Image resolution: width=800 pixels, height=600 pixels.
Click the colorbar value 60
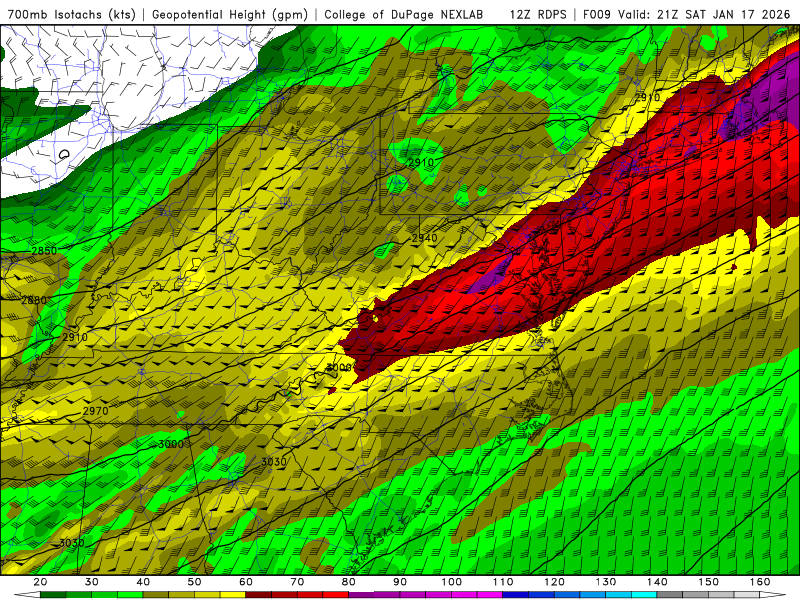click(246, 582)
